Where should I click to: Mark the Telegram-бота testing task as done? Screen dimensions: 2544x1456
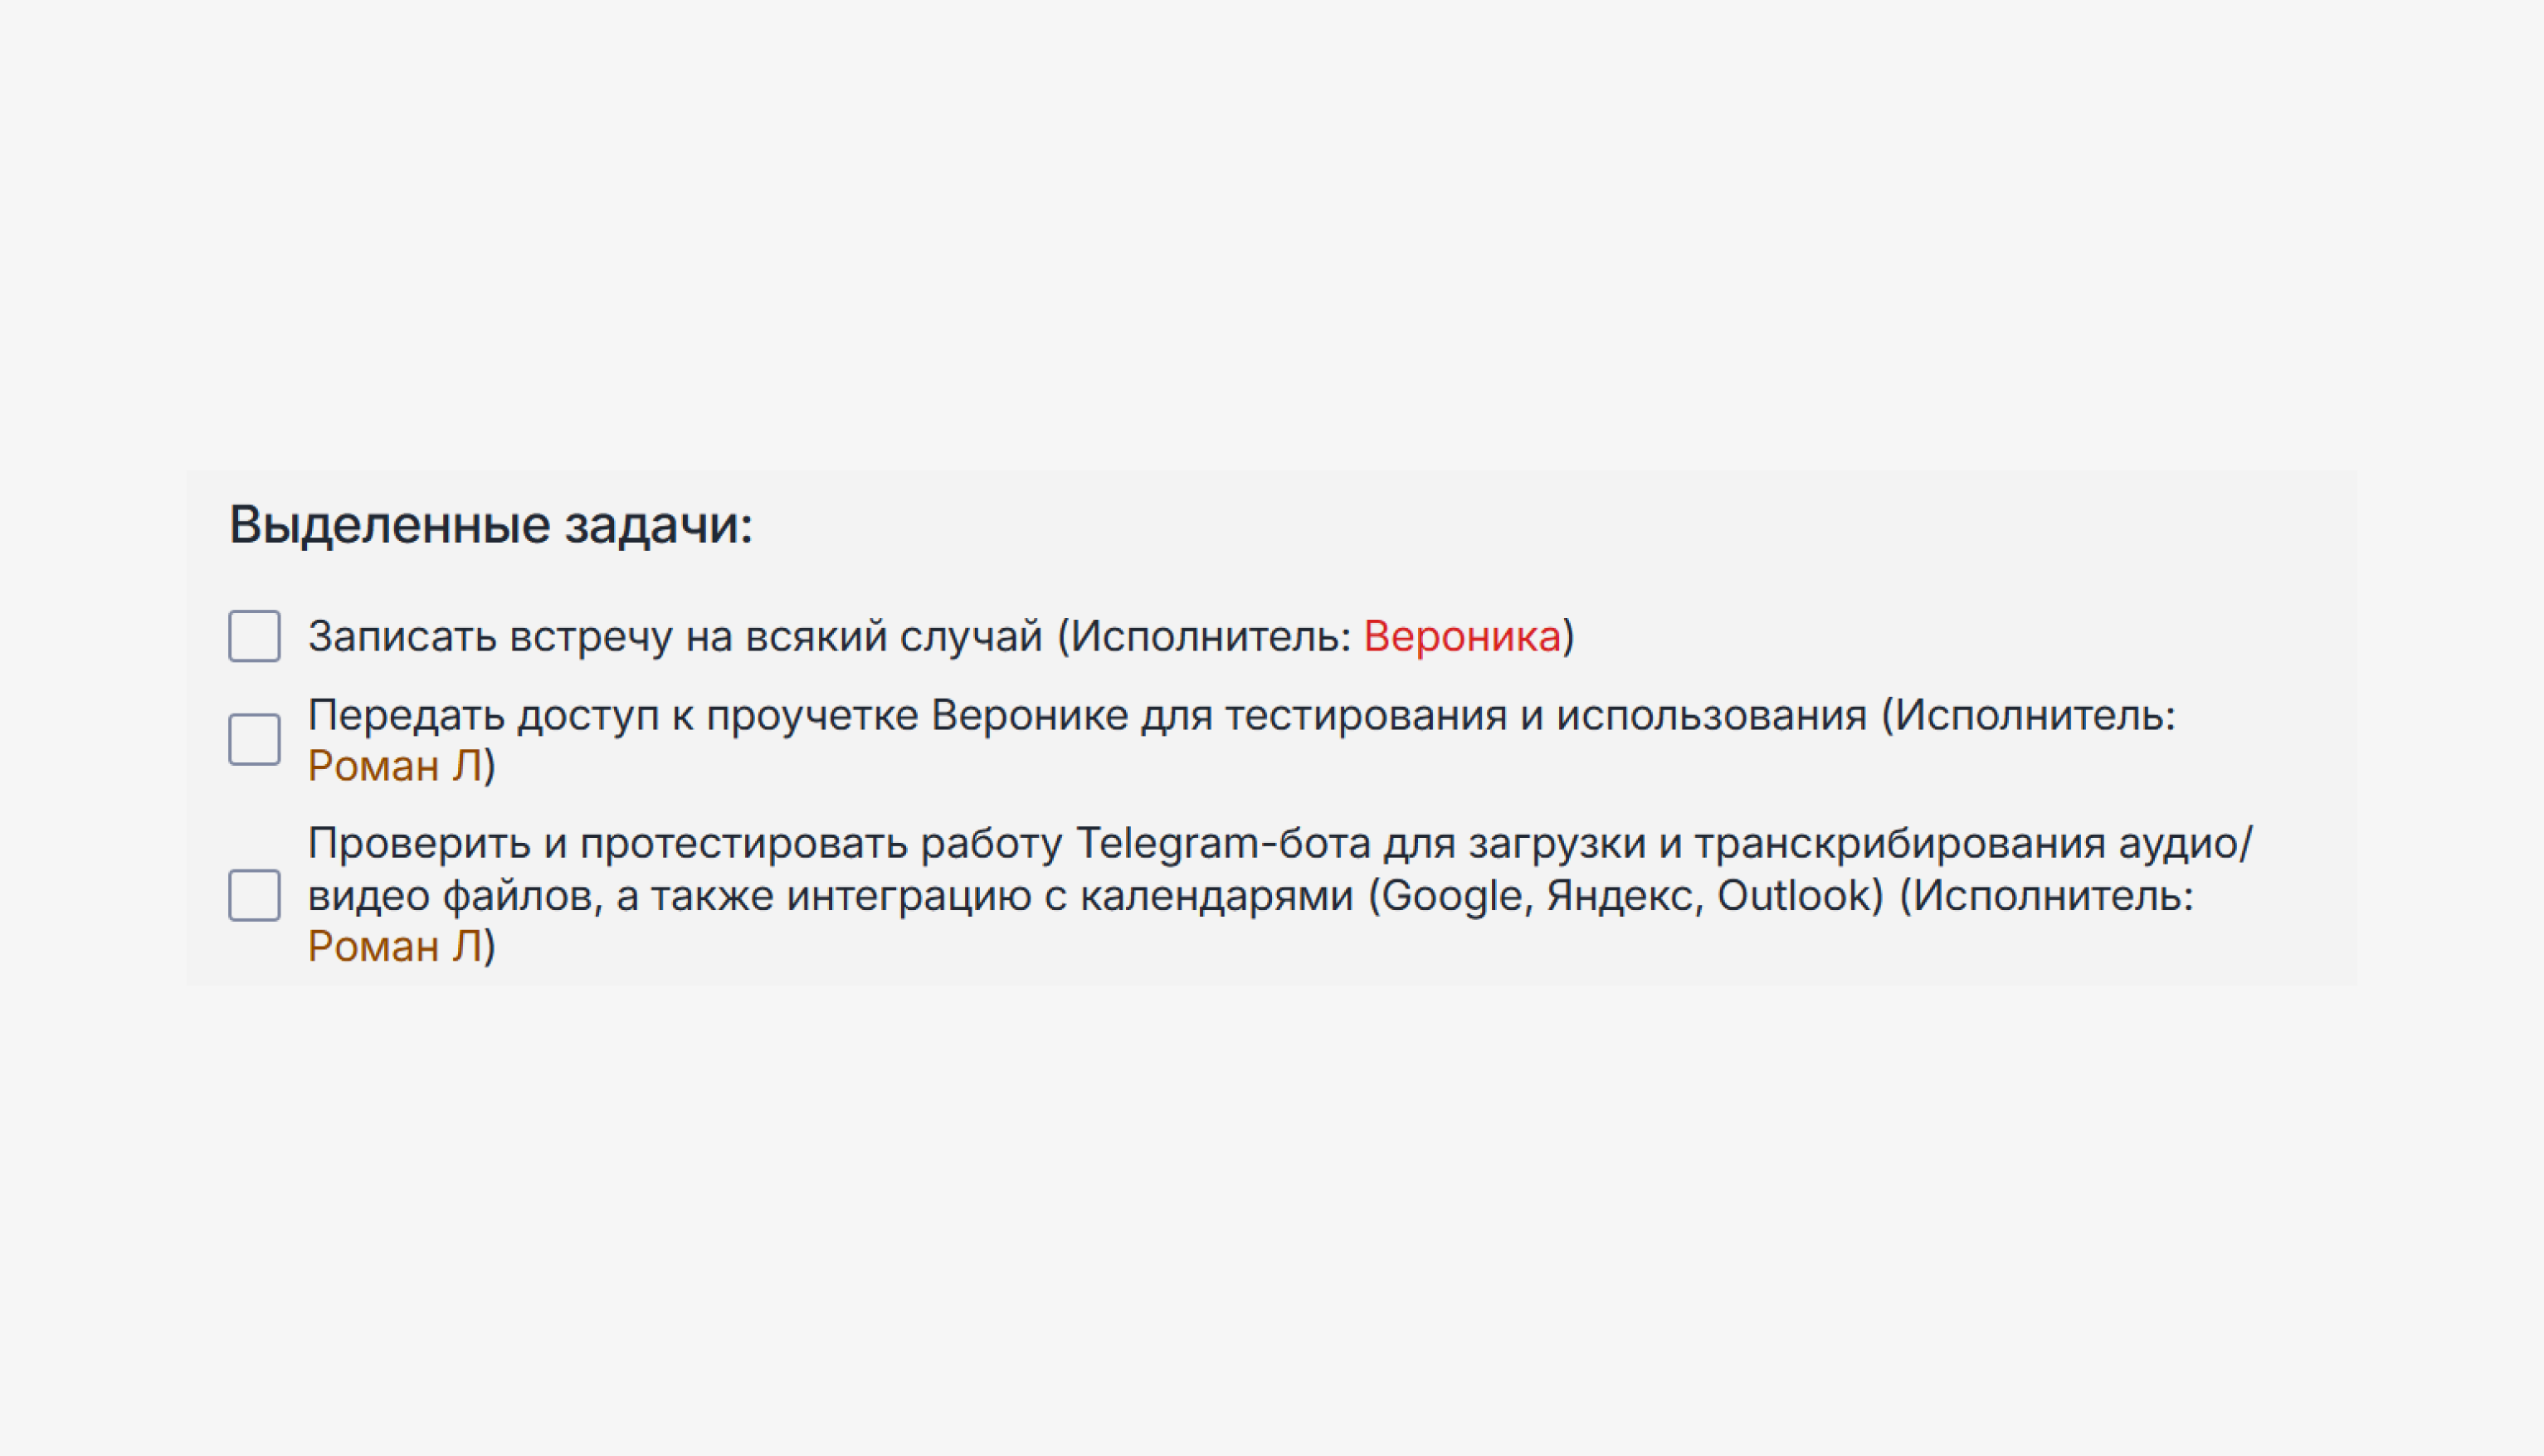pos(254,895)
